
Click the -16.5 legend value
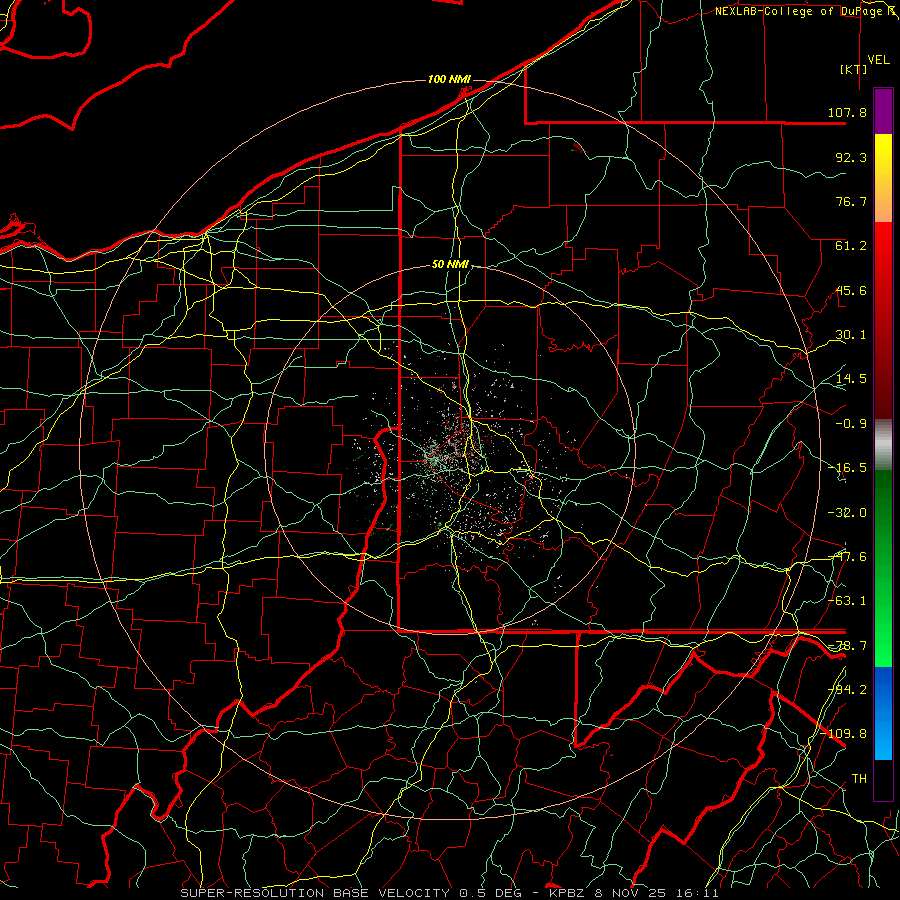pyautogui.click(x=847, y=468)
